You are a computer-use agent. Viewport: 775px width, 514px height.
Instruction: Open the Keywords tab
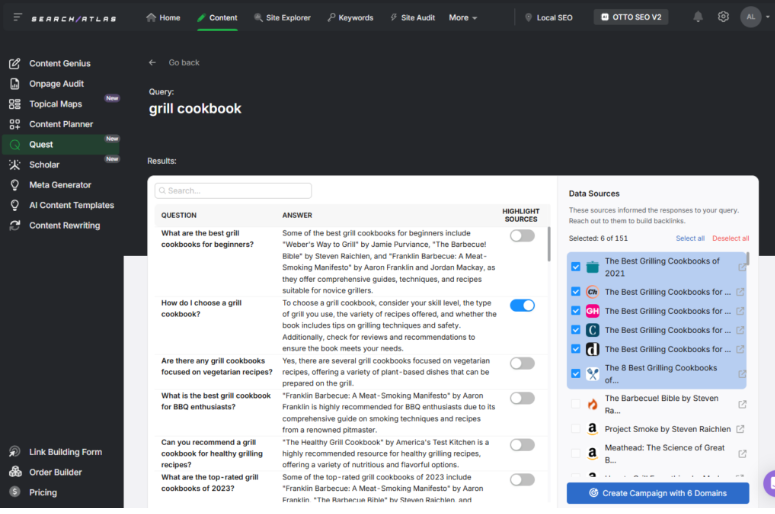tap(350, 18)
